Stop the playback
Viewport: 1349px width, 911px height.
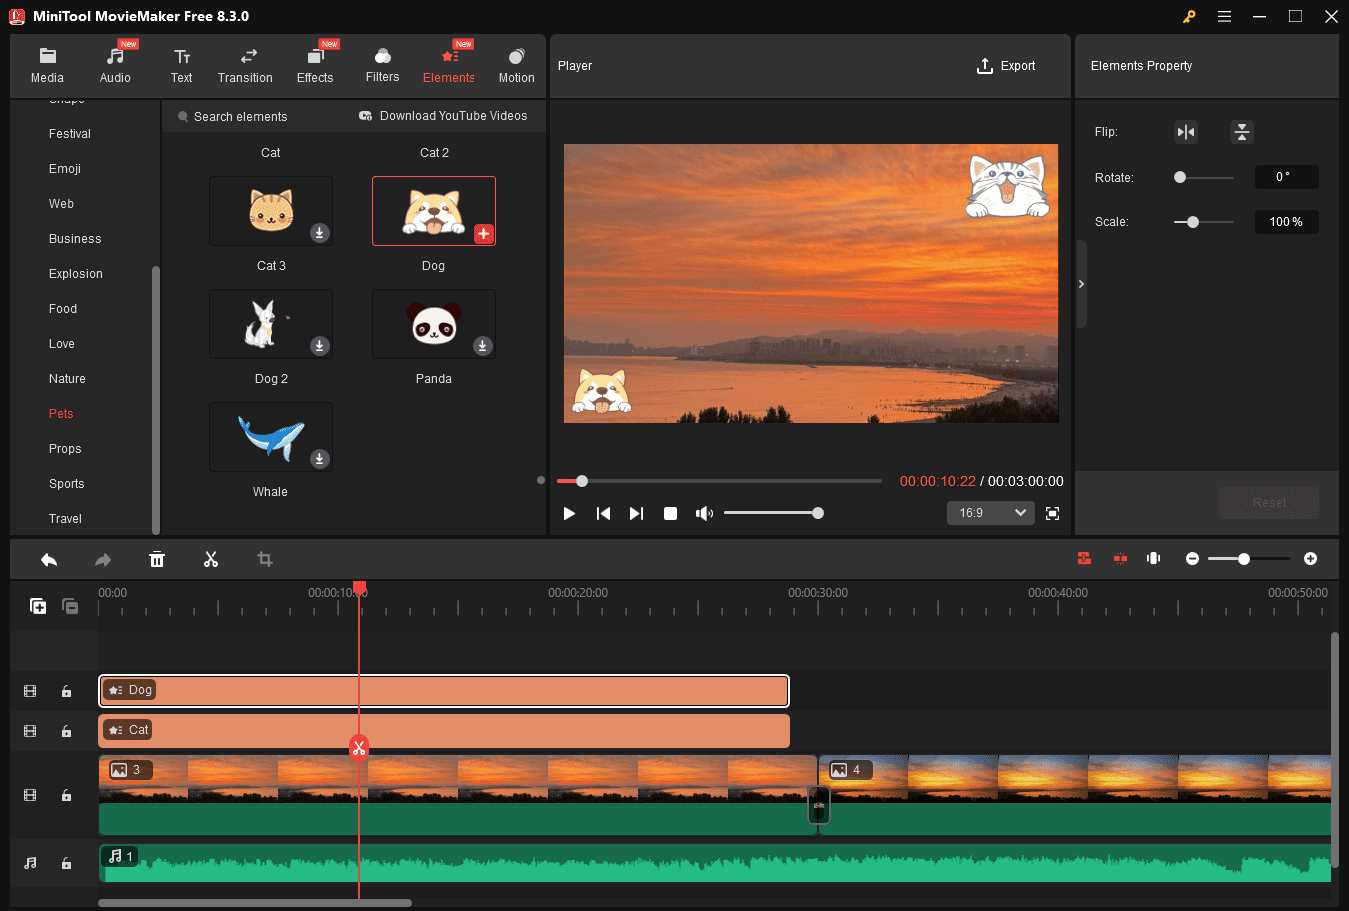[670, 513]
